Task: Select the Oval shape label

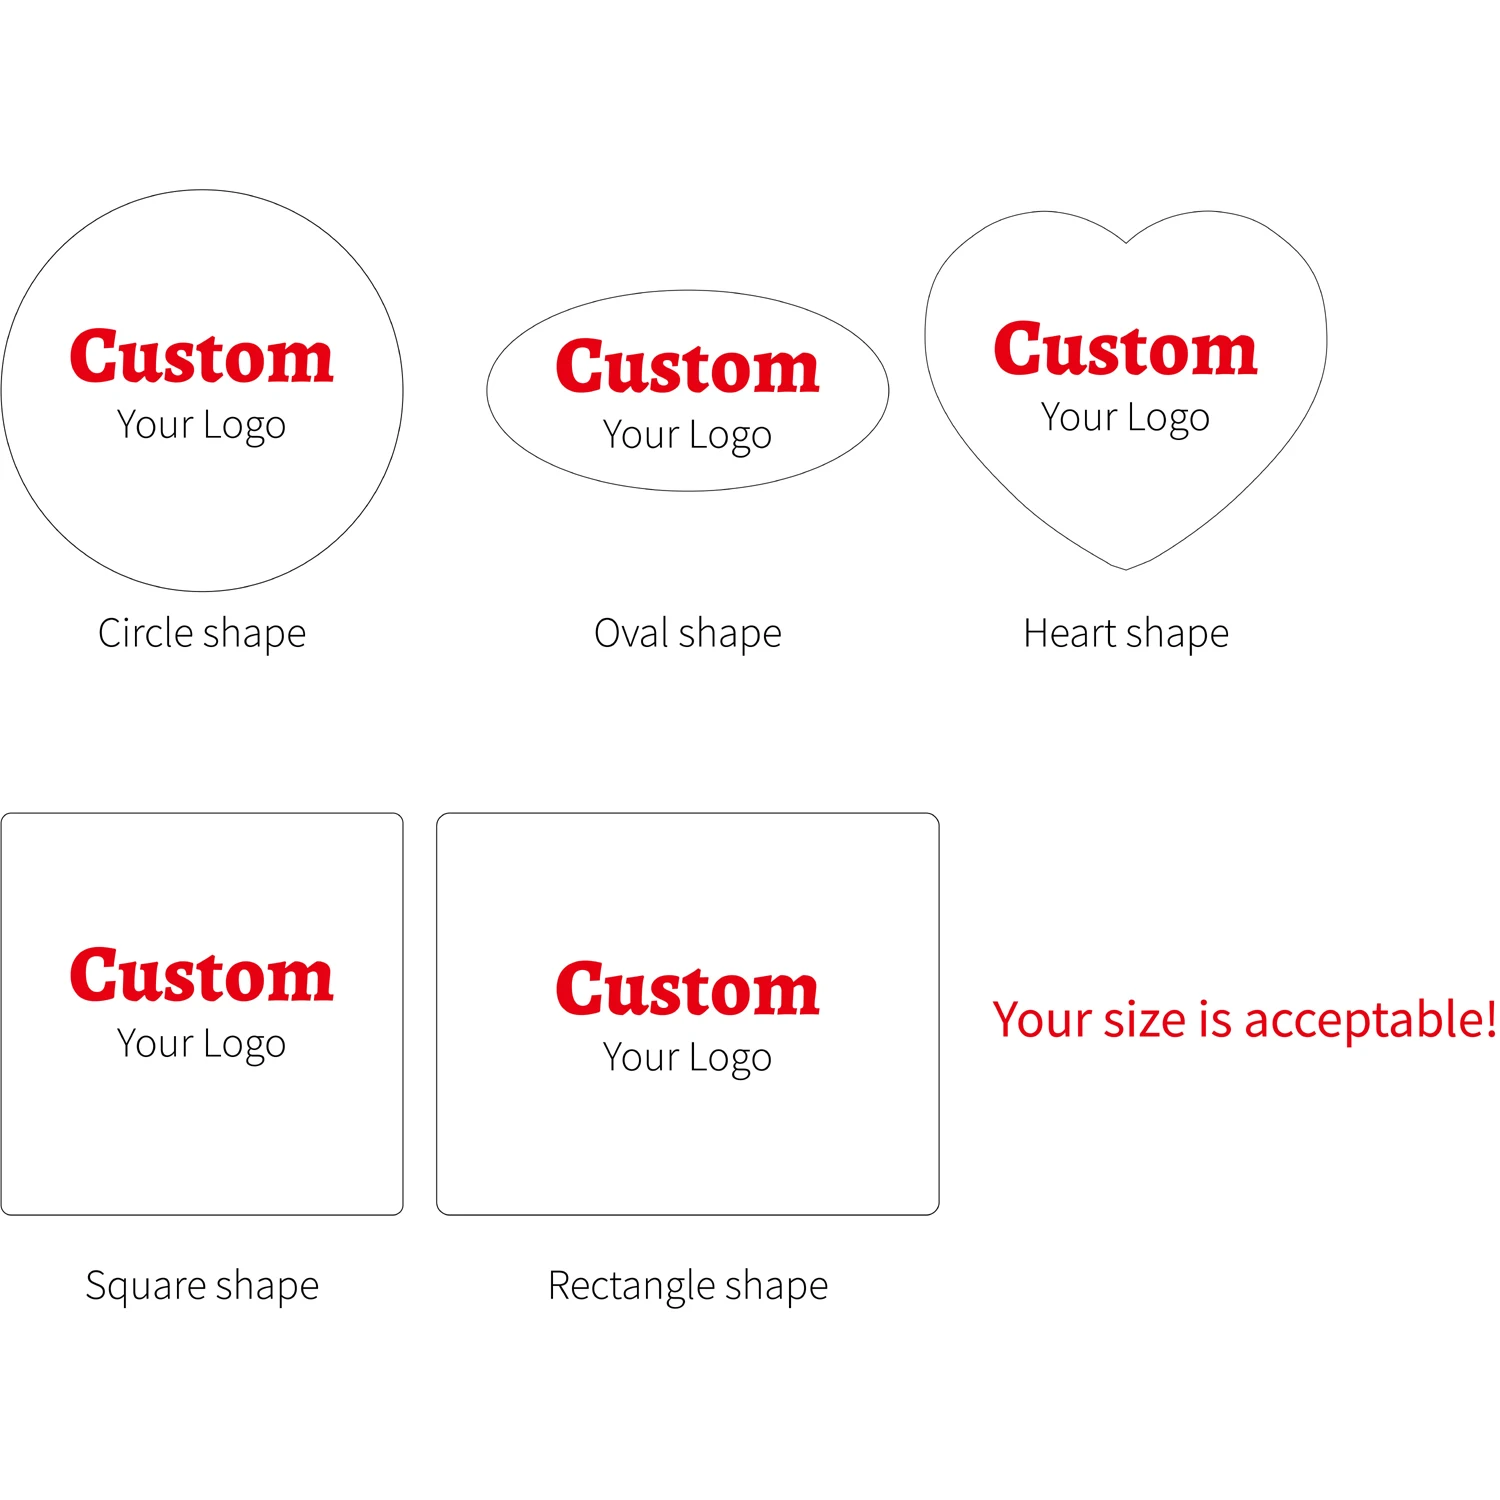Action: pos(688,633)
